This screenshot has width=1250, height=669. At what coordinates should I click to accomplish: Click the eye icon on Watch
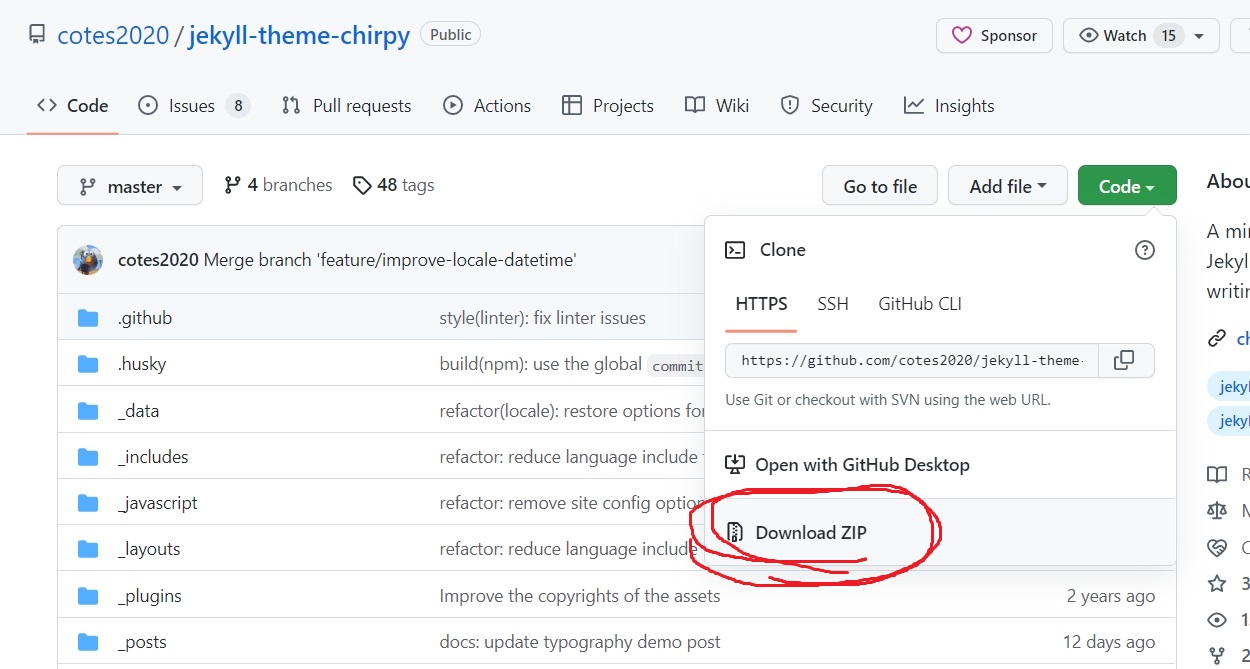click(x=1089, y=35)
